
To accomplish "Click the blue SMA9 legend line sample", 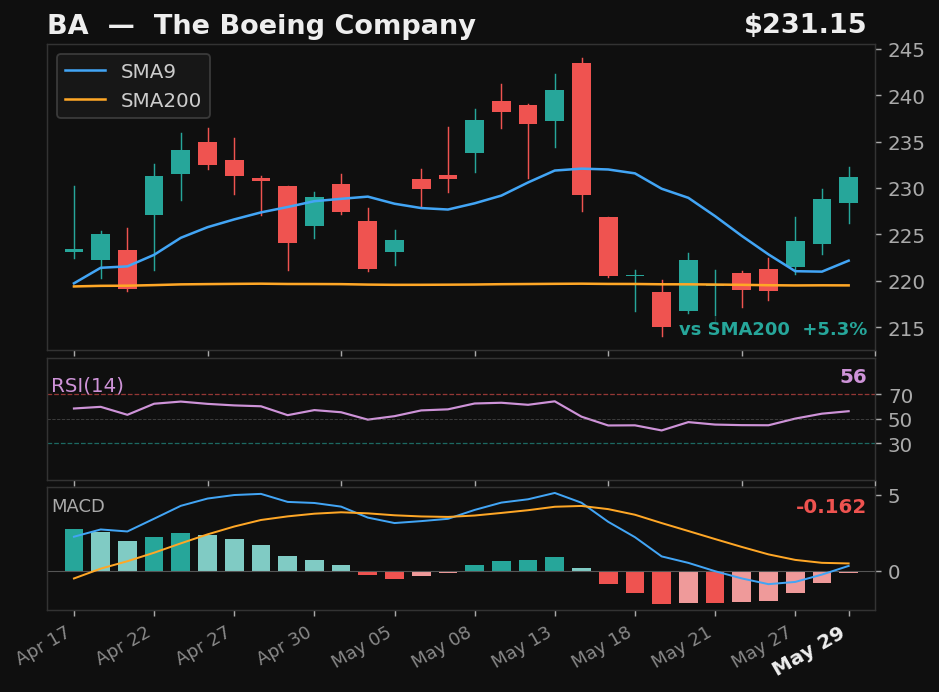I will (85, 71).
